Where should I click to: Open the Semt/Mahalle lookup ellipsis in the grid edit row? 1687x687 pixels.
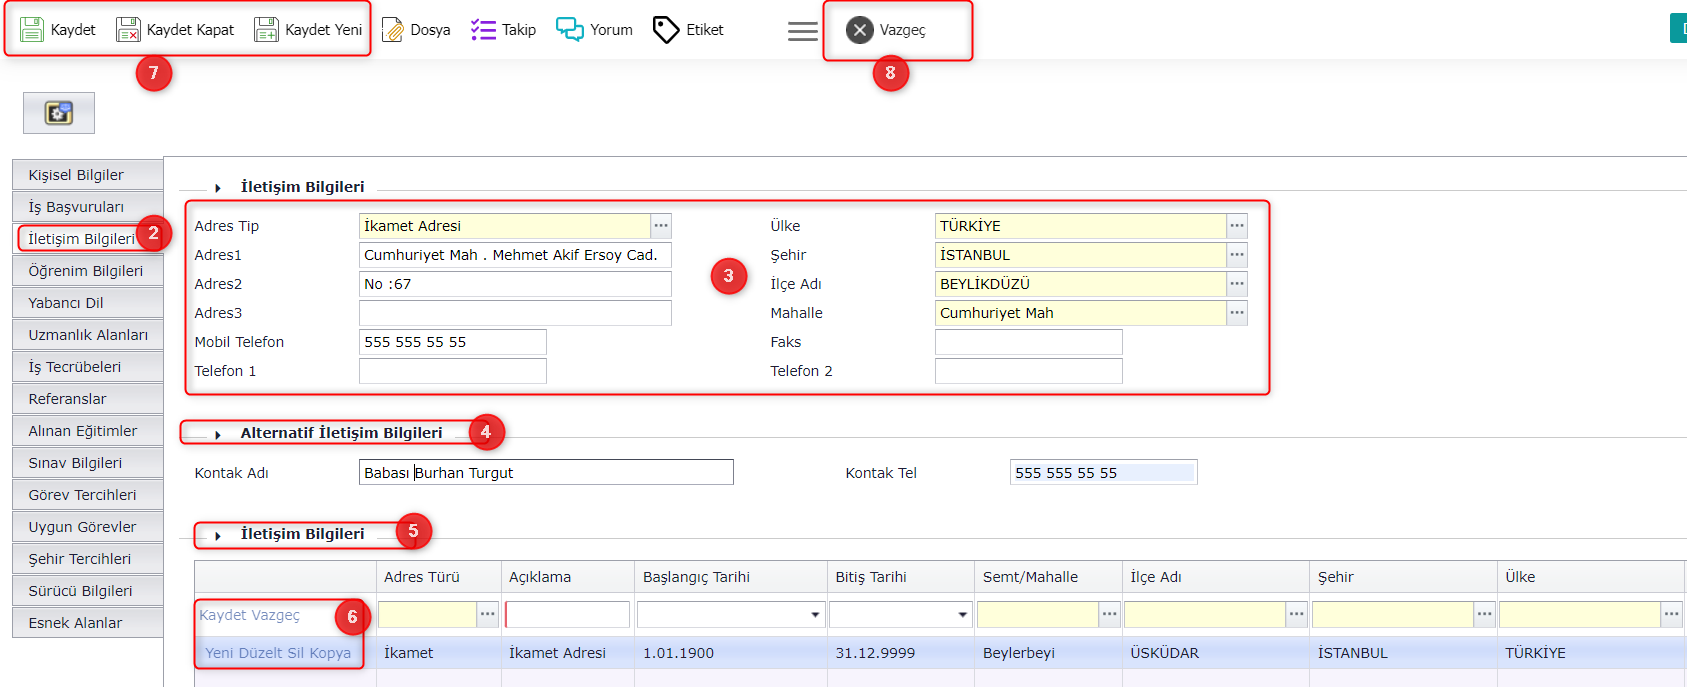(1109, 614)
